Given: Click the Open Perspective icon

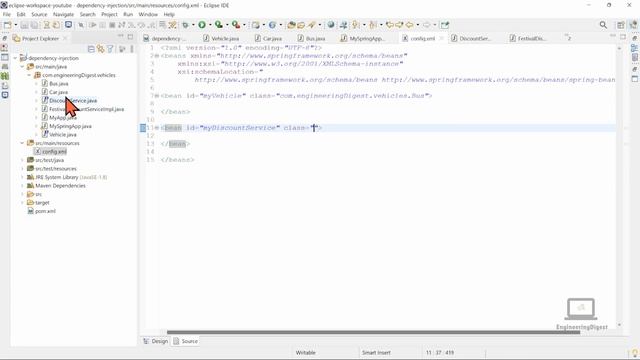Looking at the screenshot, I should (x=621, y=25).
